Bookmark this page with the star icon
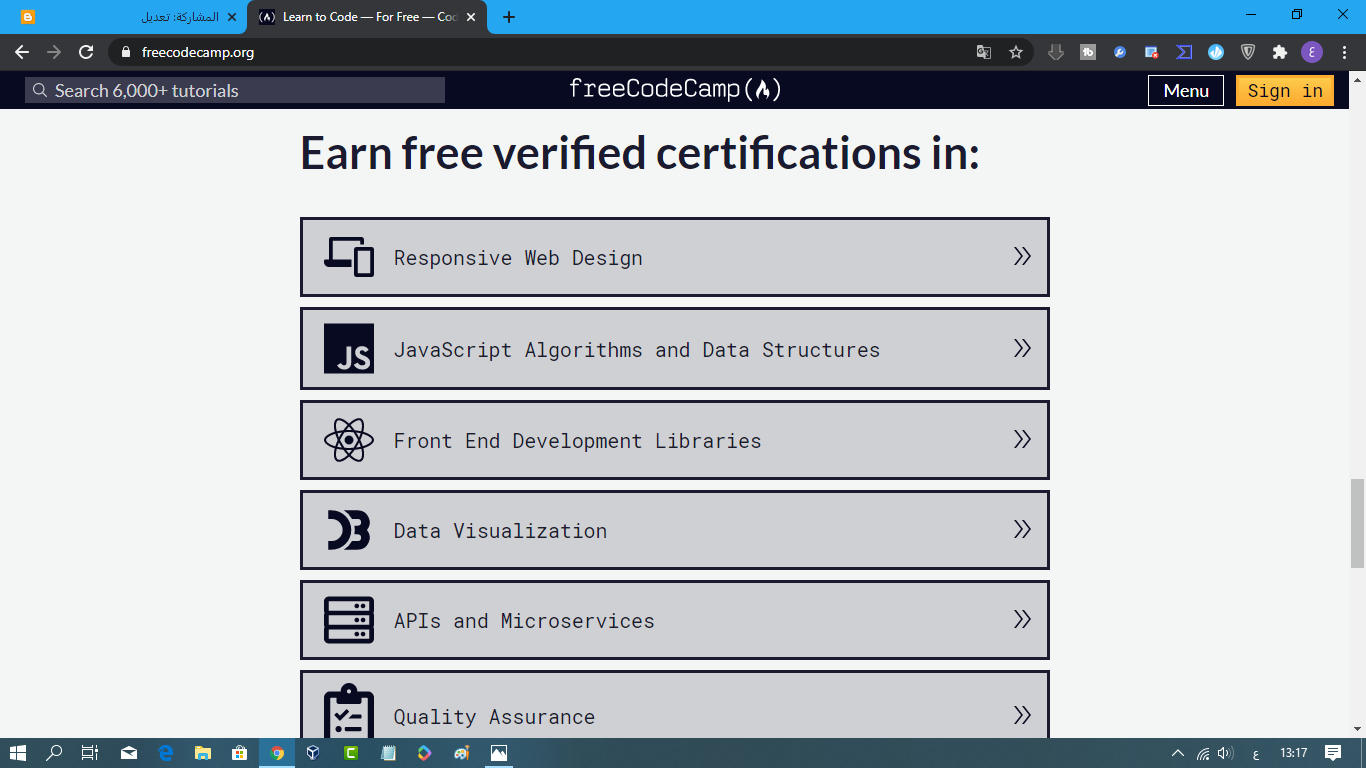This screenshot has height=768, width=1366. 1016,52
